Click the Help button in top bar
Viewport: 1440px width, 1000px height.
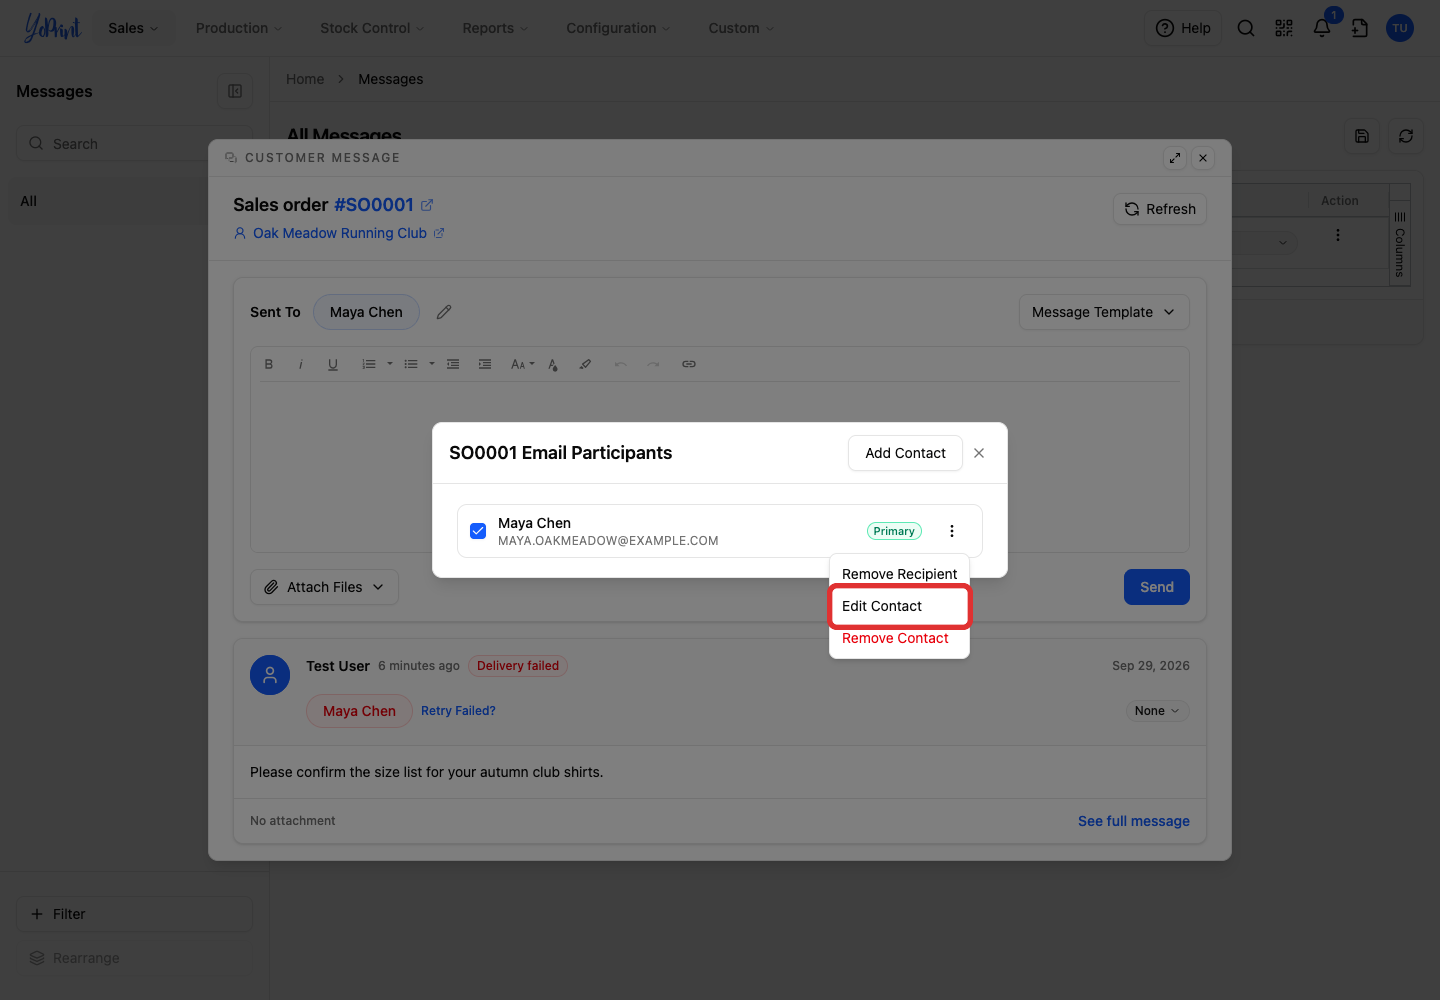point(1183,28)
